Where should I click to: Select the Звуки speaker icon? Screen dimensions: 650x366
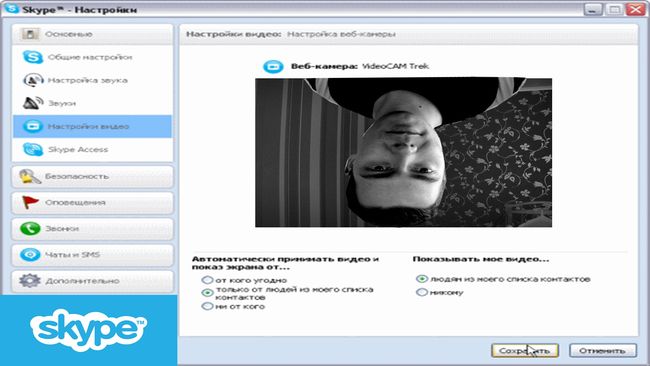click(x=33, y=103)
